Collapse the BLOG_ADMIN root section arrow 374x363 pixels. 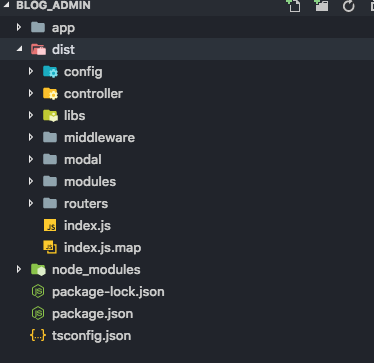[6, 5]
